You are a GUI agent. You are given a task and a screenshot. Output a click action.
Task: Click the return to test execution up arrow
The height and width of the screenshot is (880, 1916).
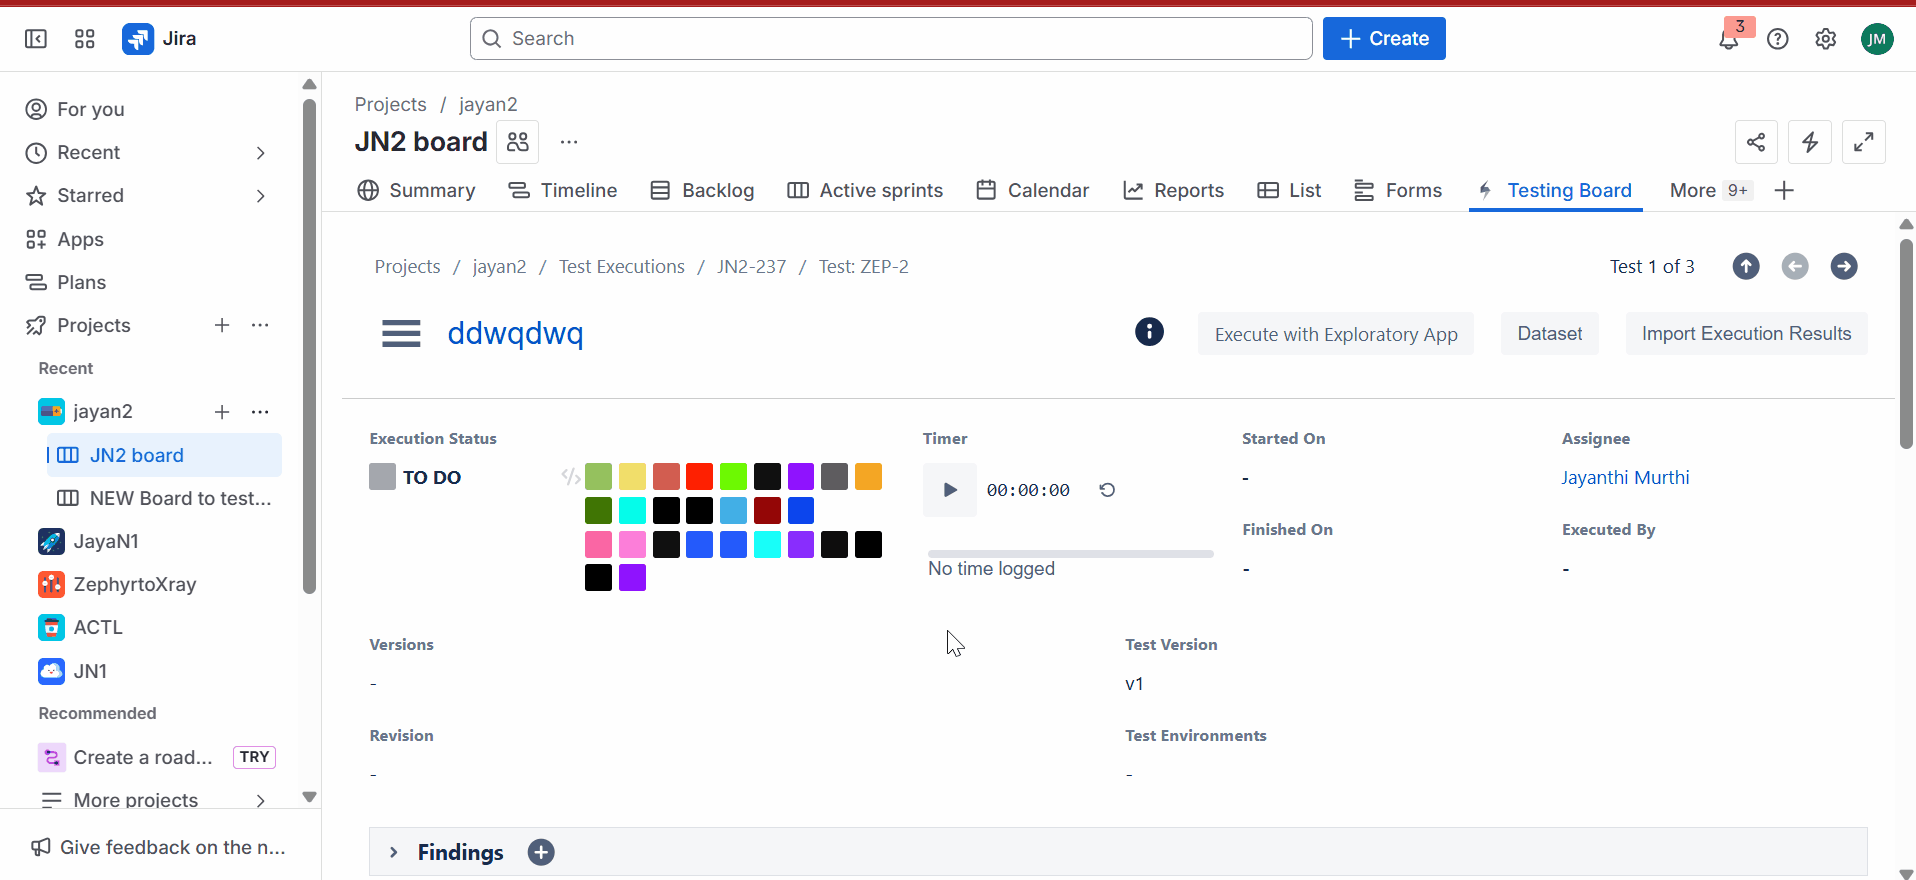click(1745, 266)
